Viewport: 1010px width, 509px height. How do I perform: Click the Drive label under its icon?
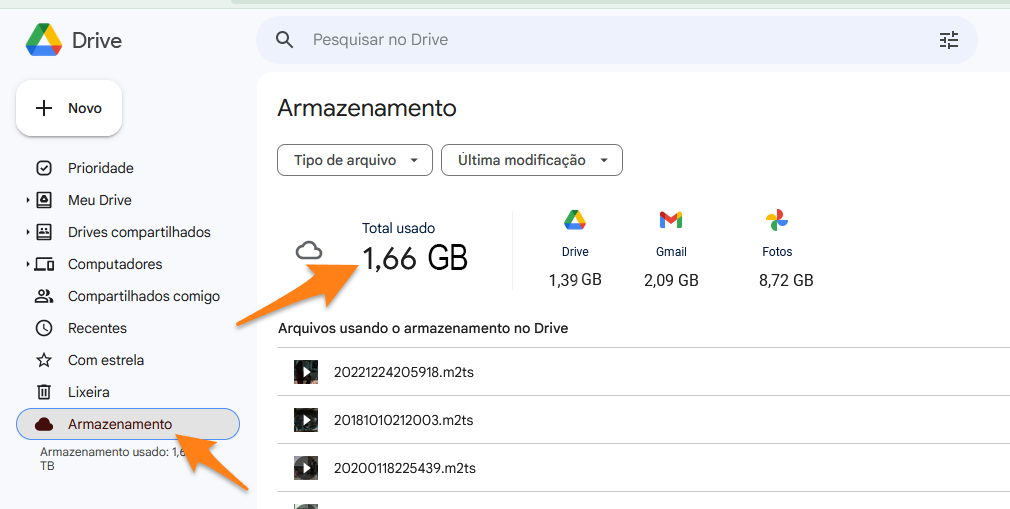point(575,252)
